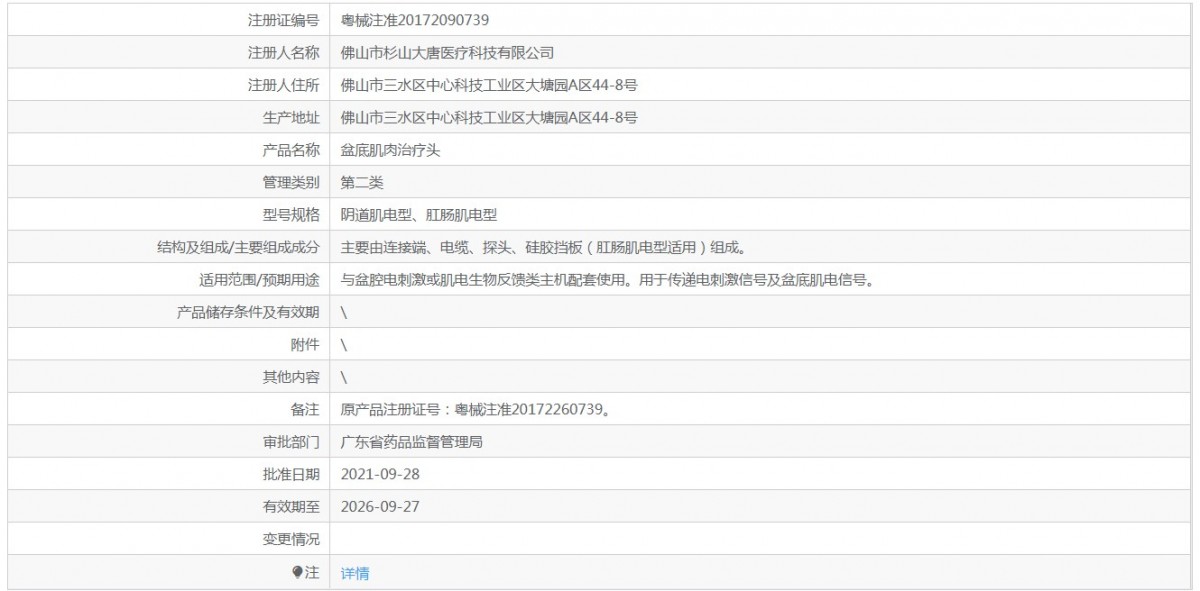Select approval date 2021-09-28
This screenshot has height=591, width=1200.
(380, 474)
